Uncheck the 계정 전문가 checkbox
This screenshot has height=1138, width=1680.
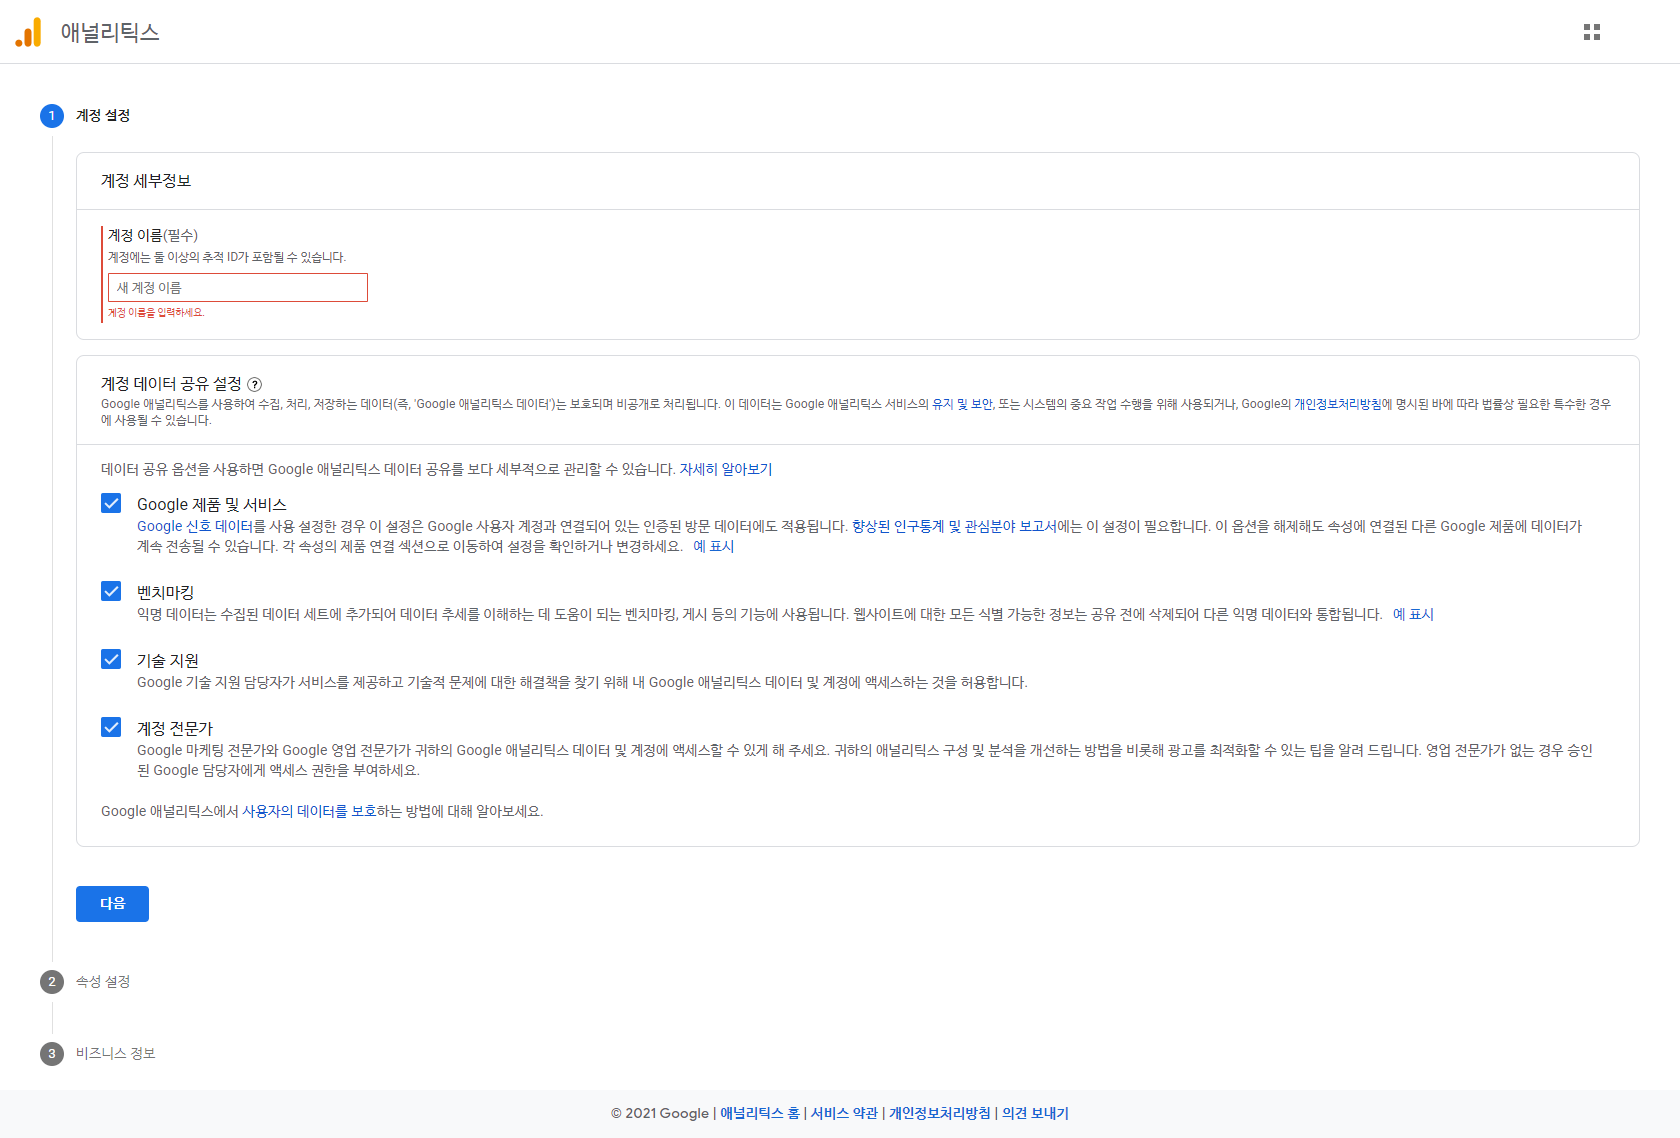click(111, 727)
